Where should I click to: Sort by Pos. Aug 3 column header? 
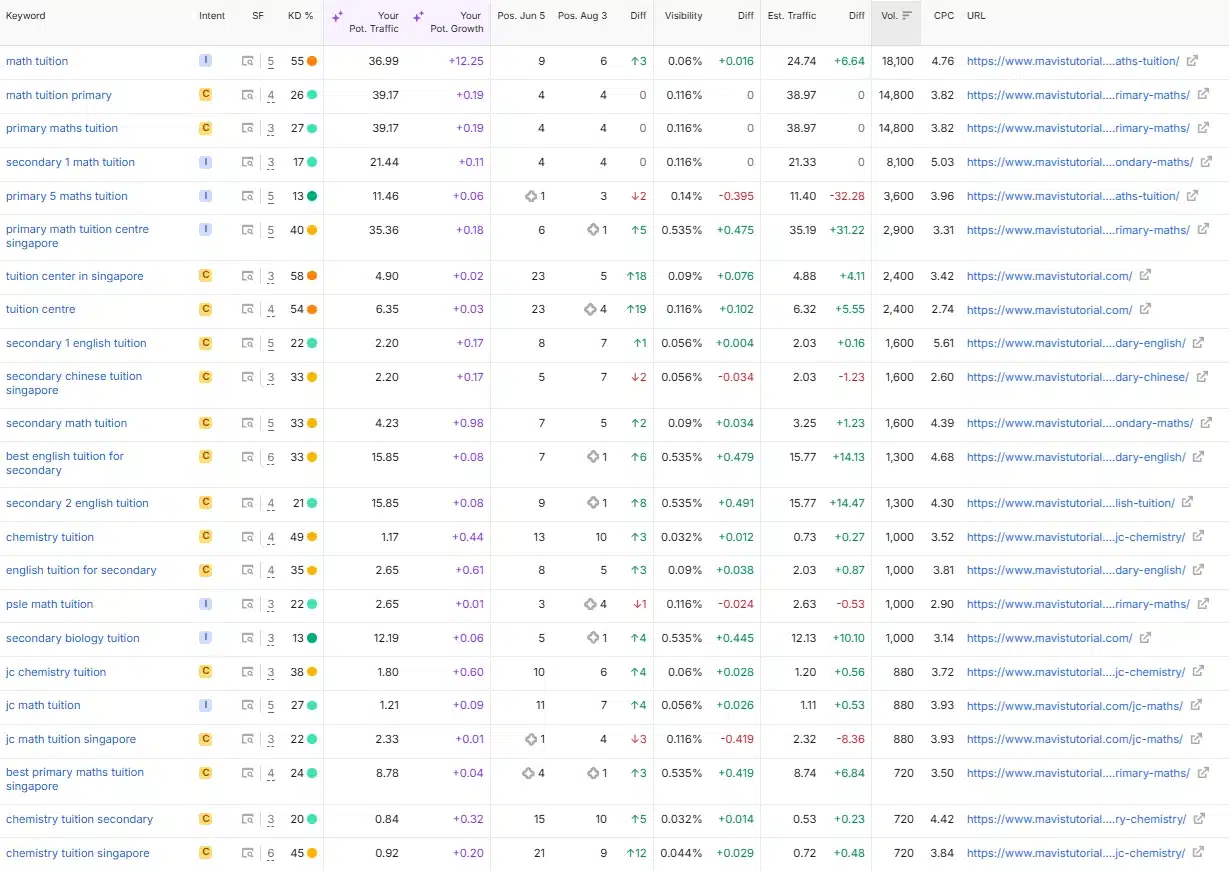pyautogui.click(x=582, y=16)
